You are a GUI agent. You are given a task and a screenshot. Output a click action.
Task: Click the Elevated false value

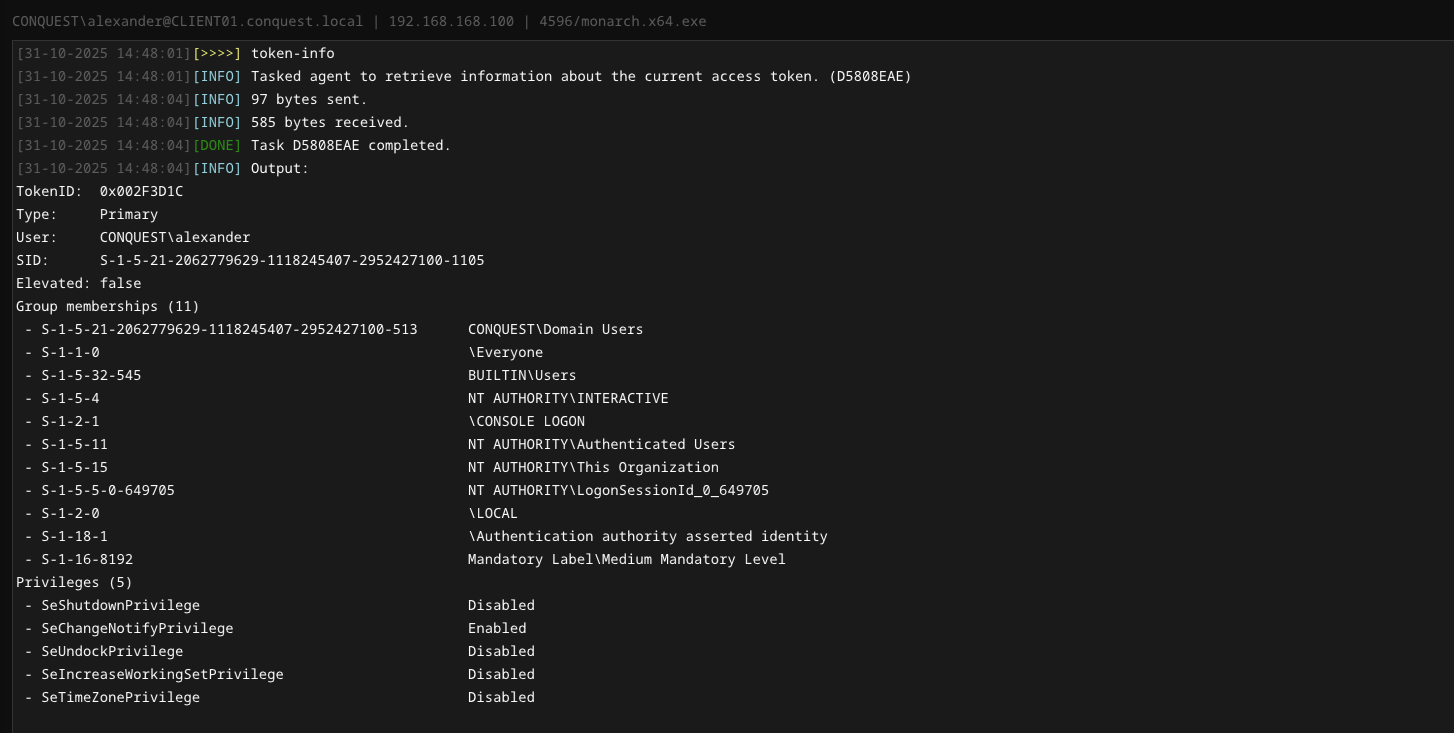[x=120, y=283]
